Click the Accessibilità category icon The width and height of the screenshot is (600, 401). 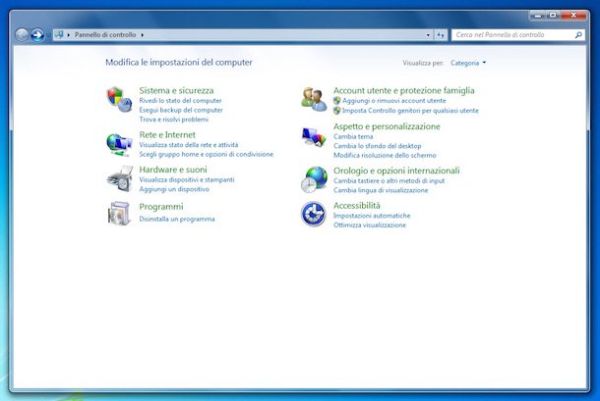pyautogui.click(x=315, y=213)
